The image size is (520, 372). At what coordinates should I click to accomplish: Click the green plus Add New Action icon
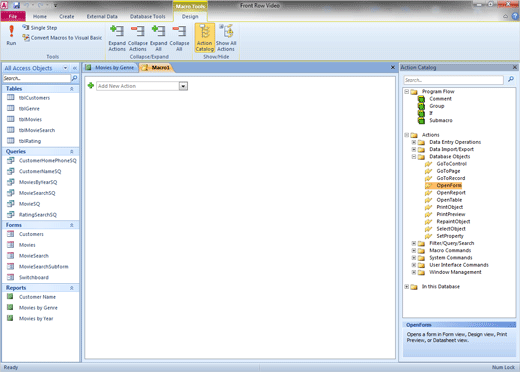90,86
